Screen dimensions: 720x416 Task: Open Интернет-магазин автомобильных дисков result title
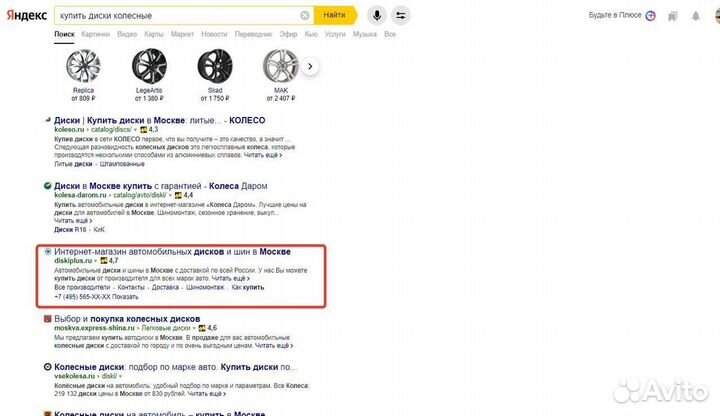point(172,252)
